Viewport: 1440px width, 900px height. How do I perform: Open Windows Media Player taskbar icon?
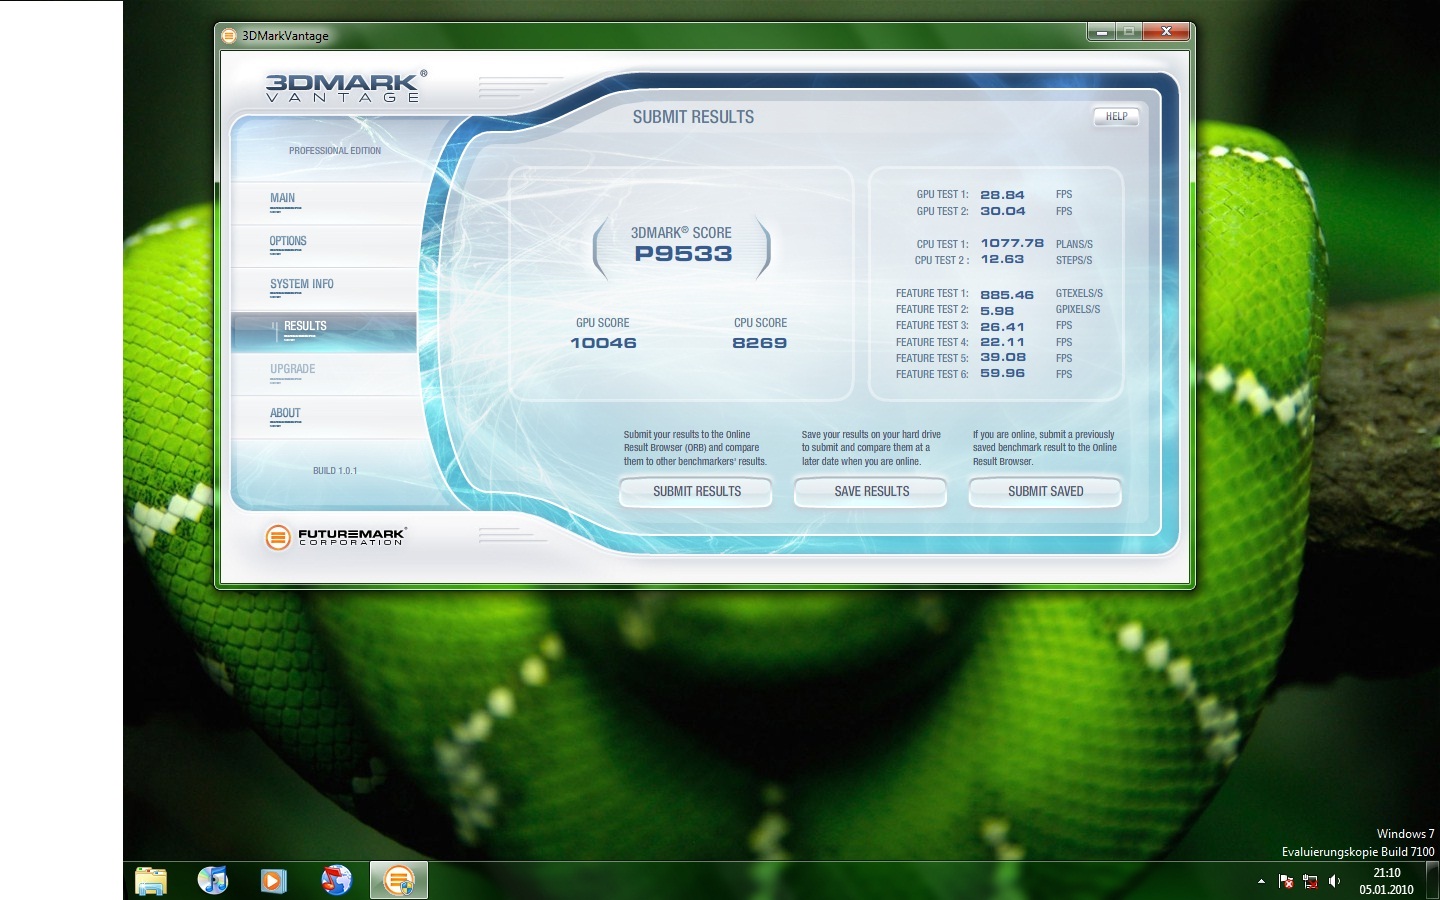pyautogui.click(x=274, y=881)
